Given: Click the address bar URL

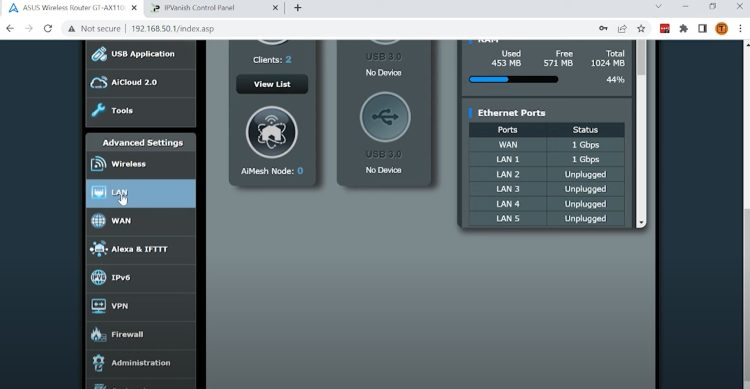Looking at the screenshot, I should coord(172,29).
